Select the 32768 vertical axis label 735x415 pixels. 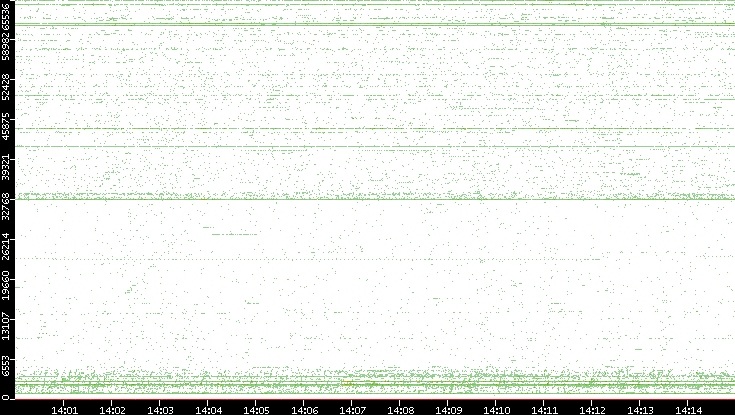[8, 207]
